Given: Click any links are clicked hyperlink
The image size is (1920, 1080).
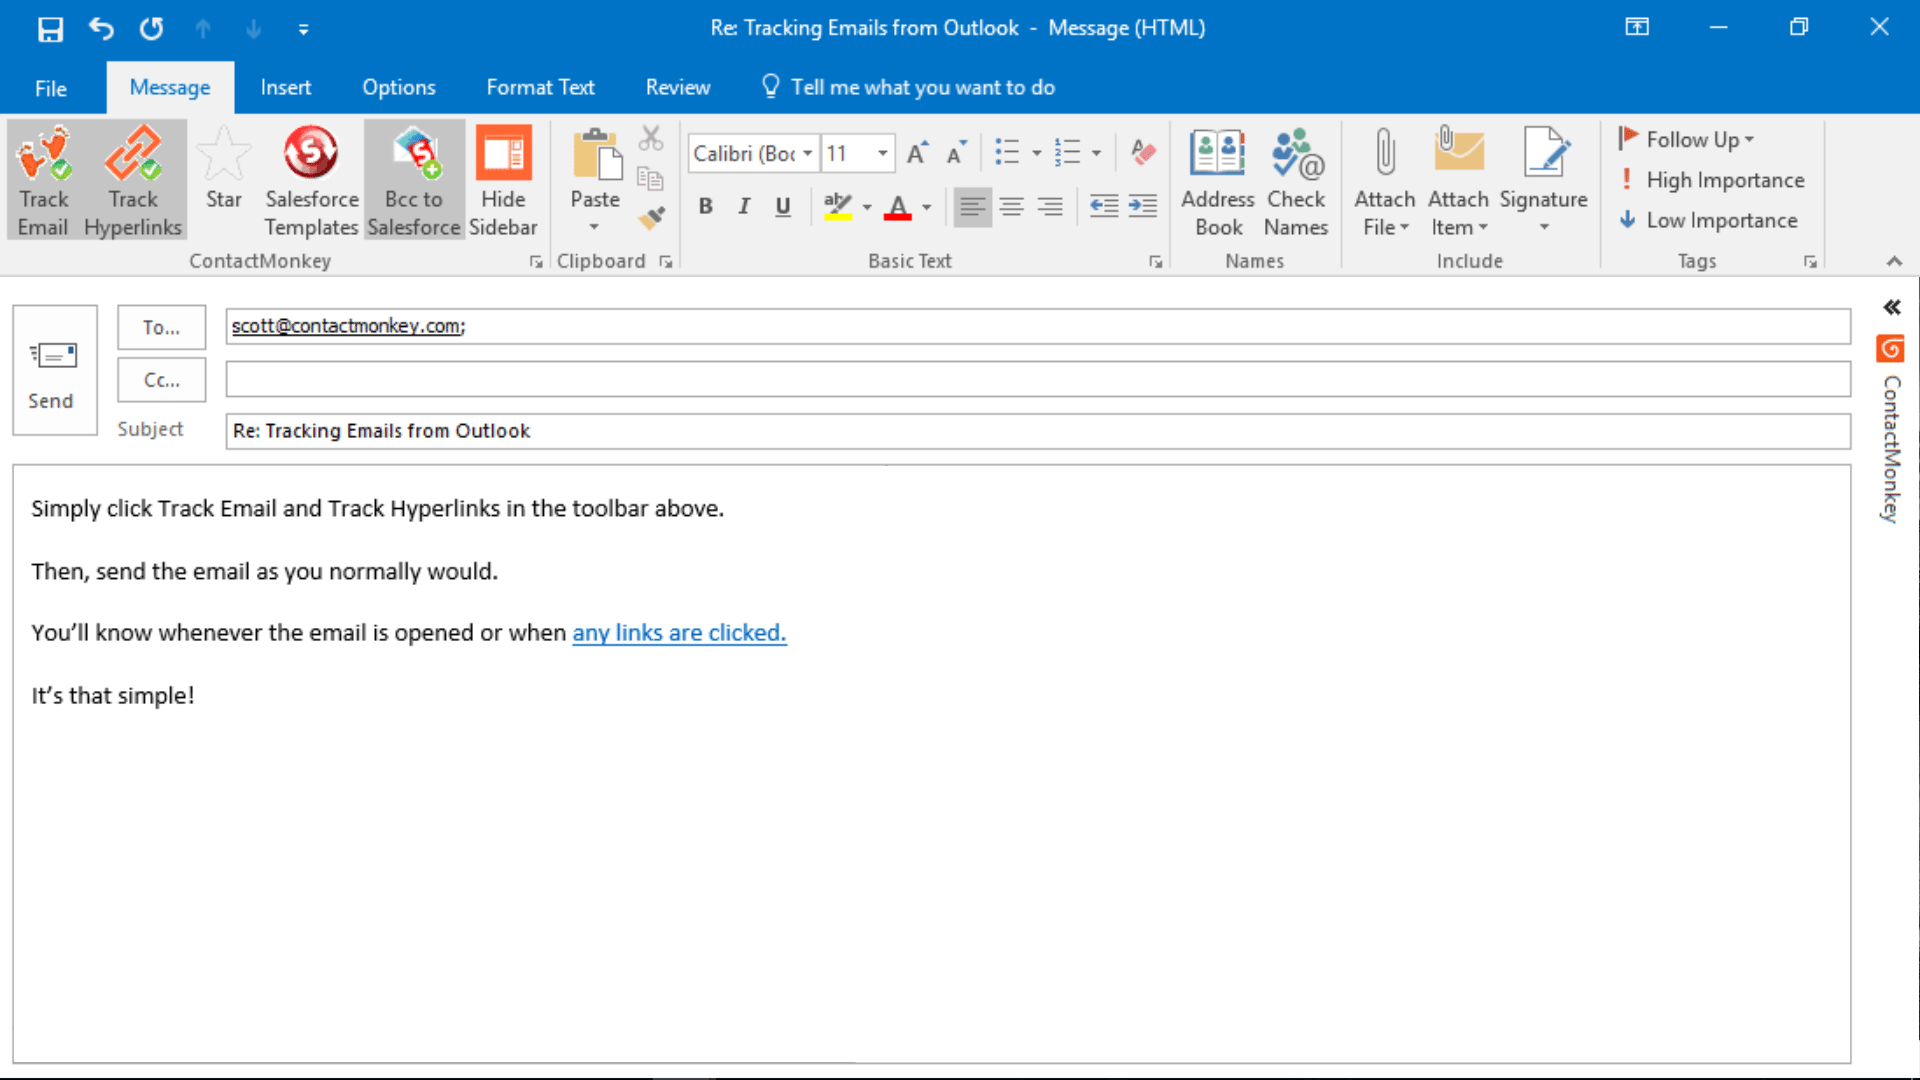Looking at the screenshot, I should coord(679,633).
